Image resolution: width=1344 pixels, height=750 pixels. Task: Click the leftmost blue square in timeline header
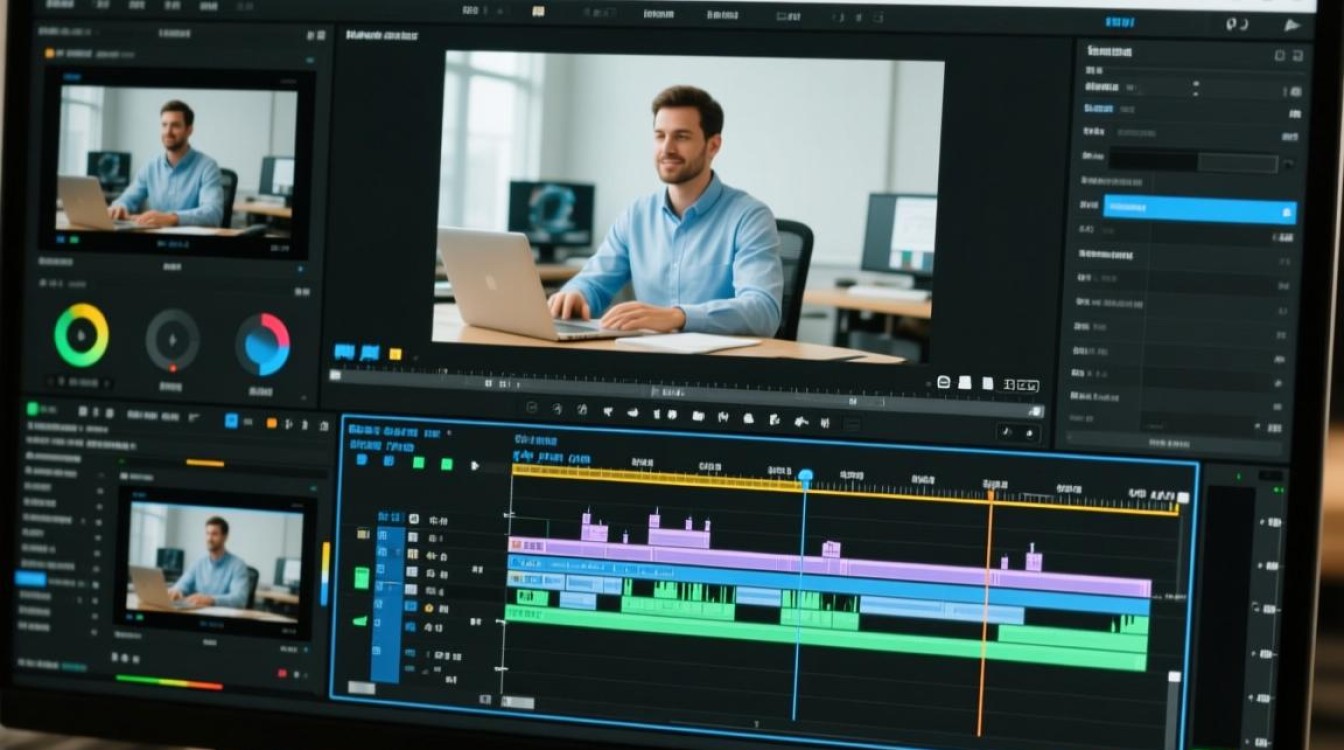[361, 460]
